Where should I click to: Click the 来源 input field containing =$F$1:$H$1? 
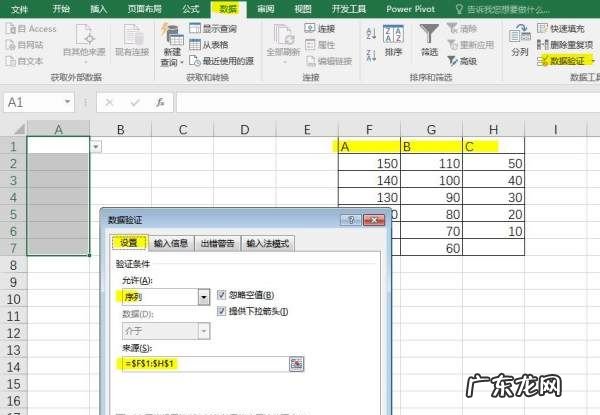click(203, 365)
